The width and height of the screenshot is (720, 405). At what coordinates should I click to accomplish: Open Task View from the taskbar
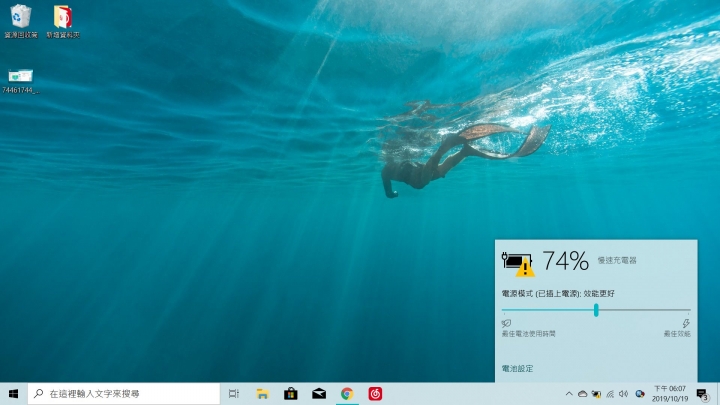[234, 394]
